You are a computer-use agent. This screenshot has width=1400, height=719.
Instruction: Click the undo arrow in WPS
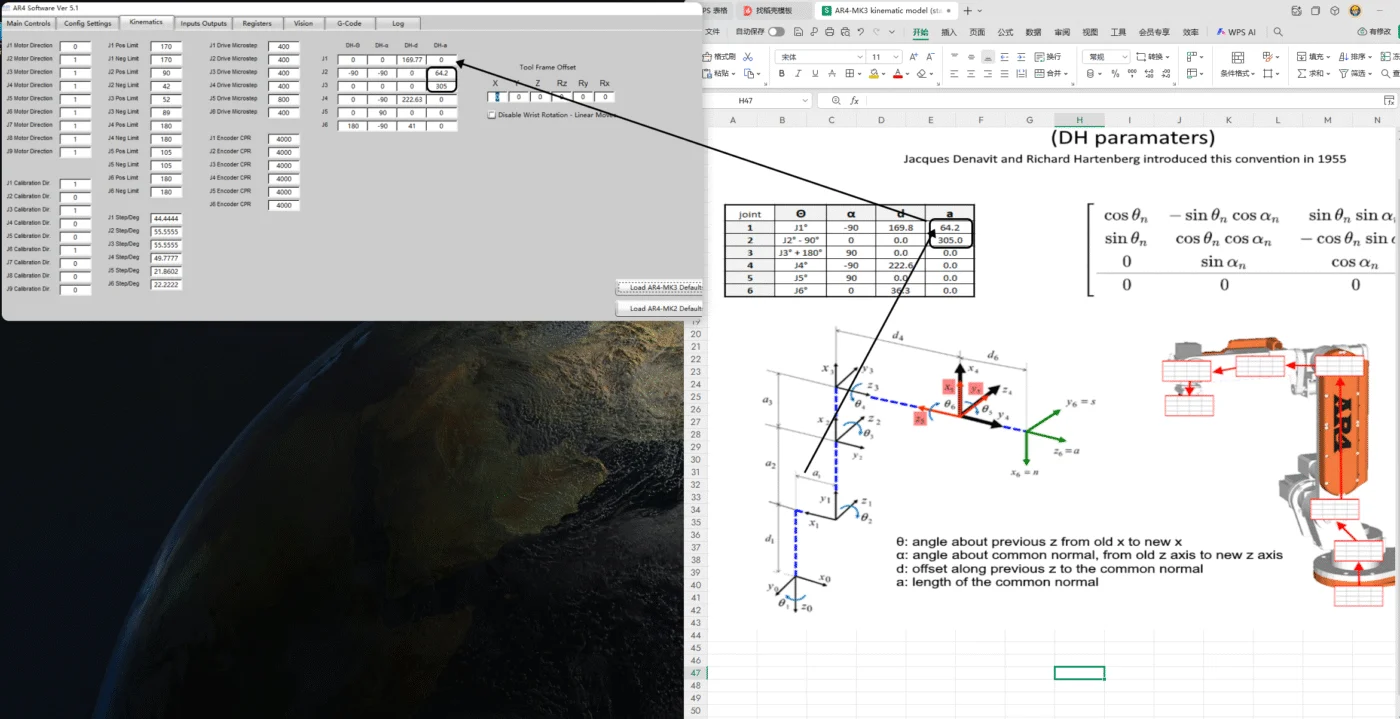point(860,32)
